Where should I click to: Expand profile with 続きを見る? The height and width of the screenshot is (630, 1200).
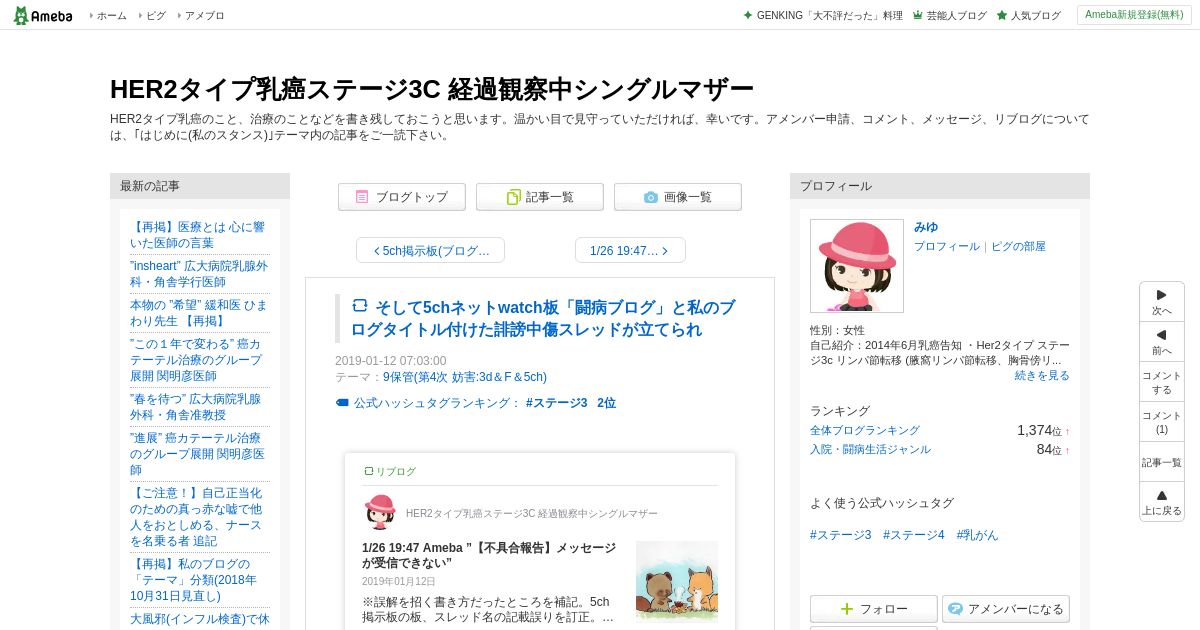[1042, 375]
